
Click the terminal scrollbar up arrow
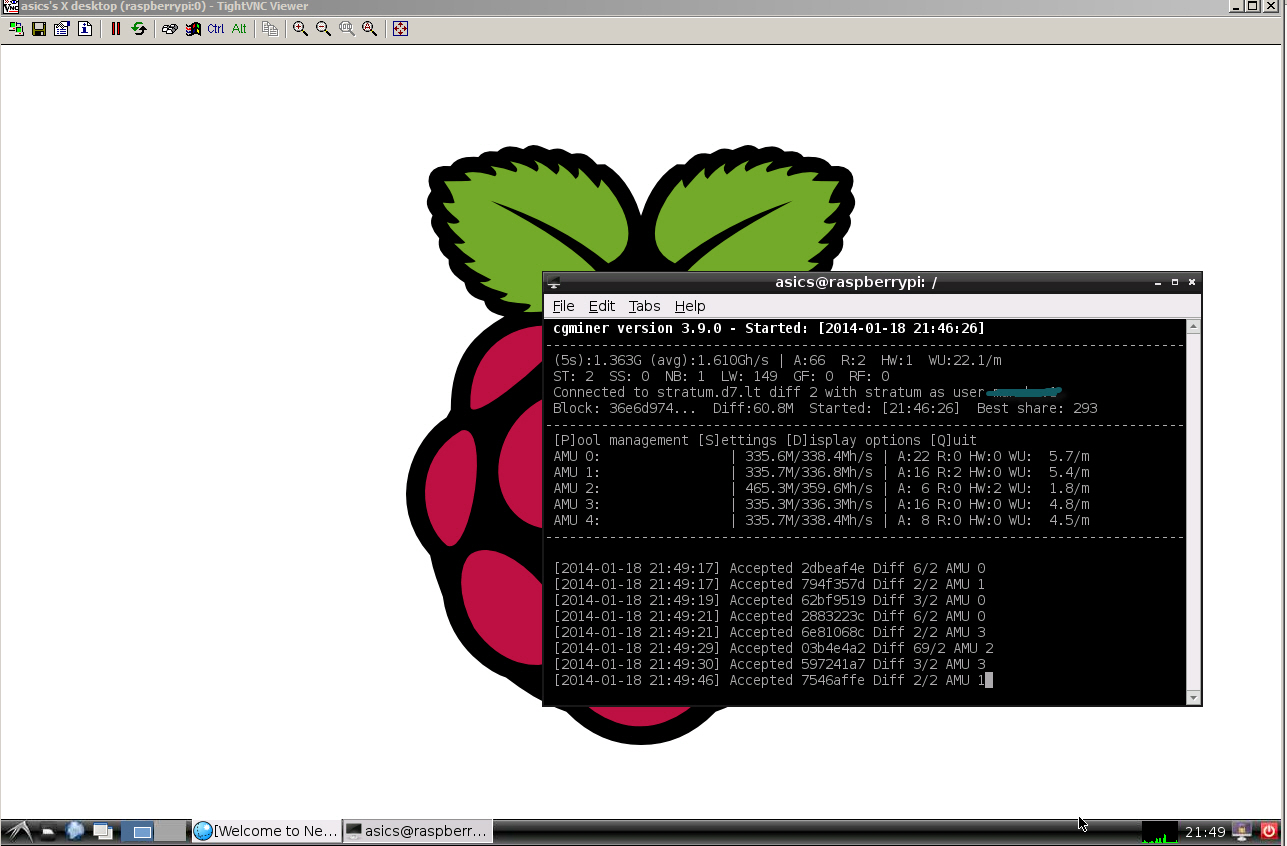1192,327
